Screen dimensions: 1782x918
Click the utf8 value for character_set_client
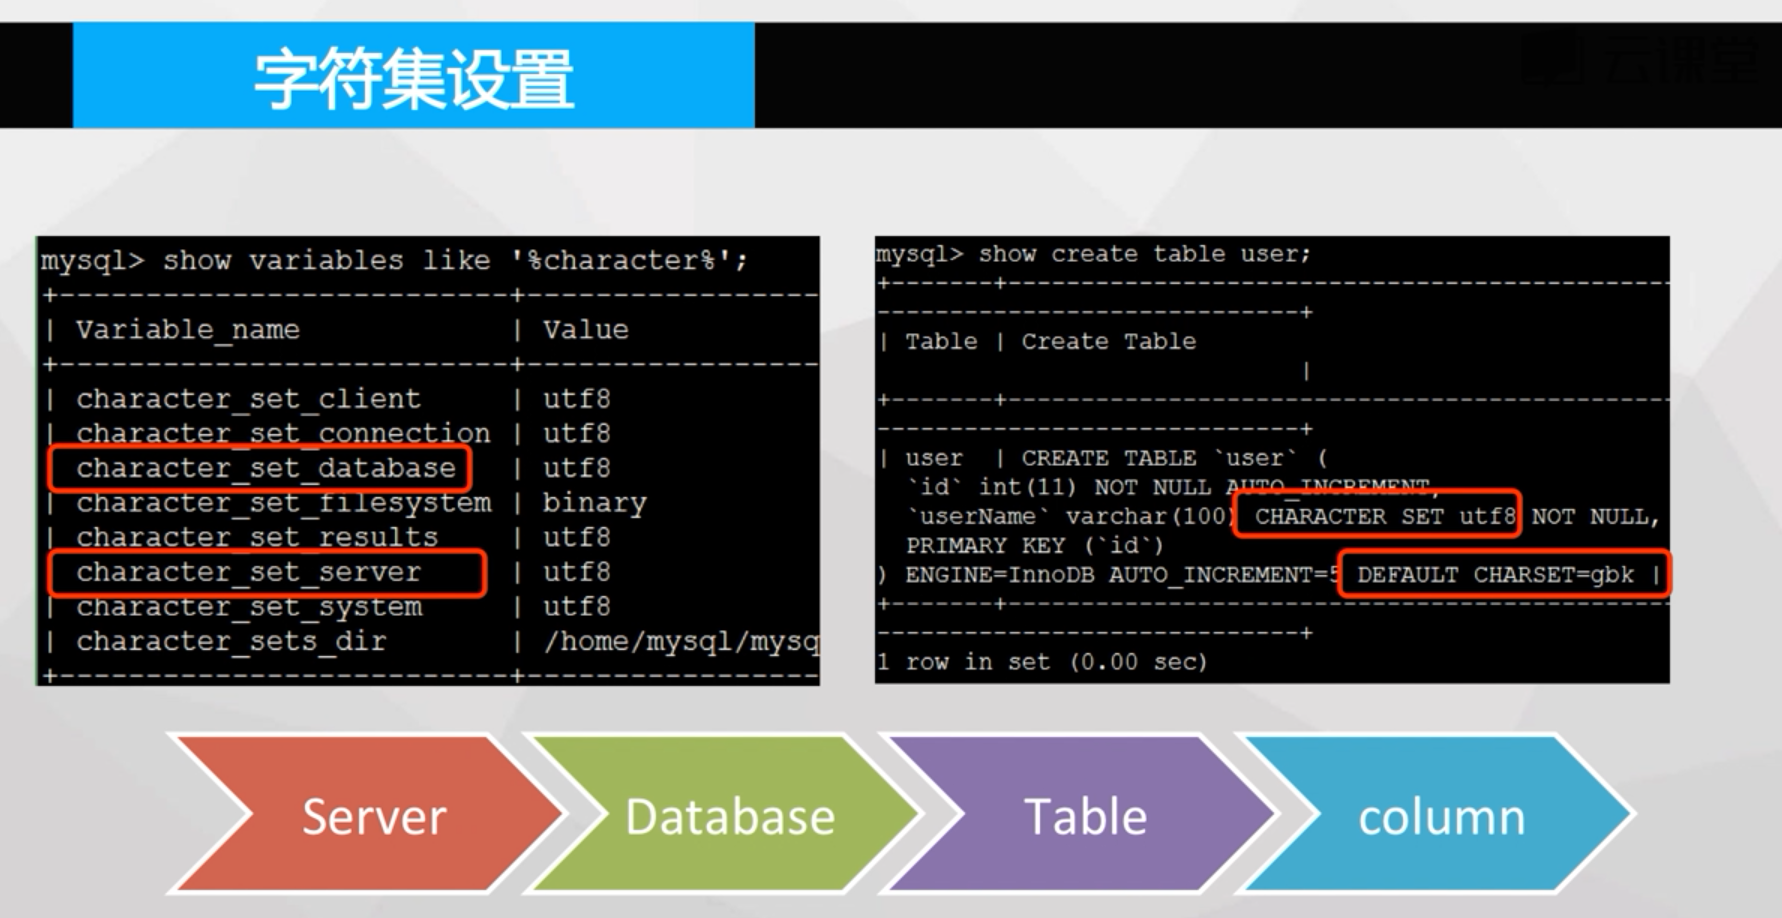pos(577,399)
